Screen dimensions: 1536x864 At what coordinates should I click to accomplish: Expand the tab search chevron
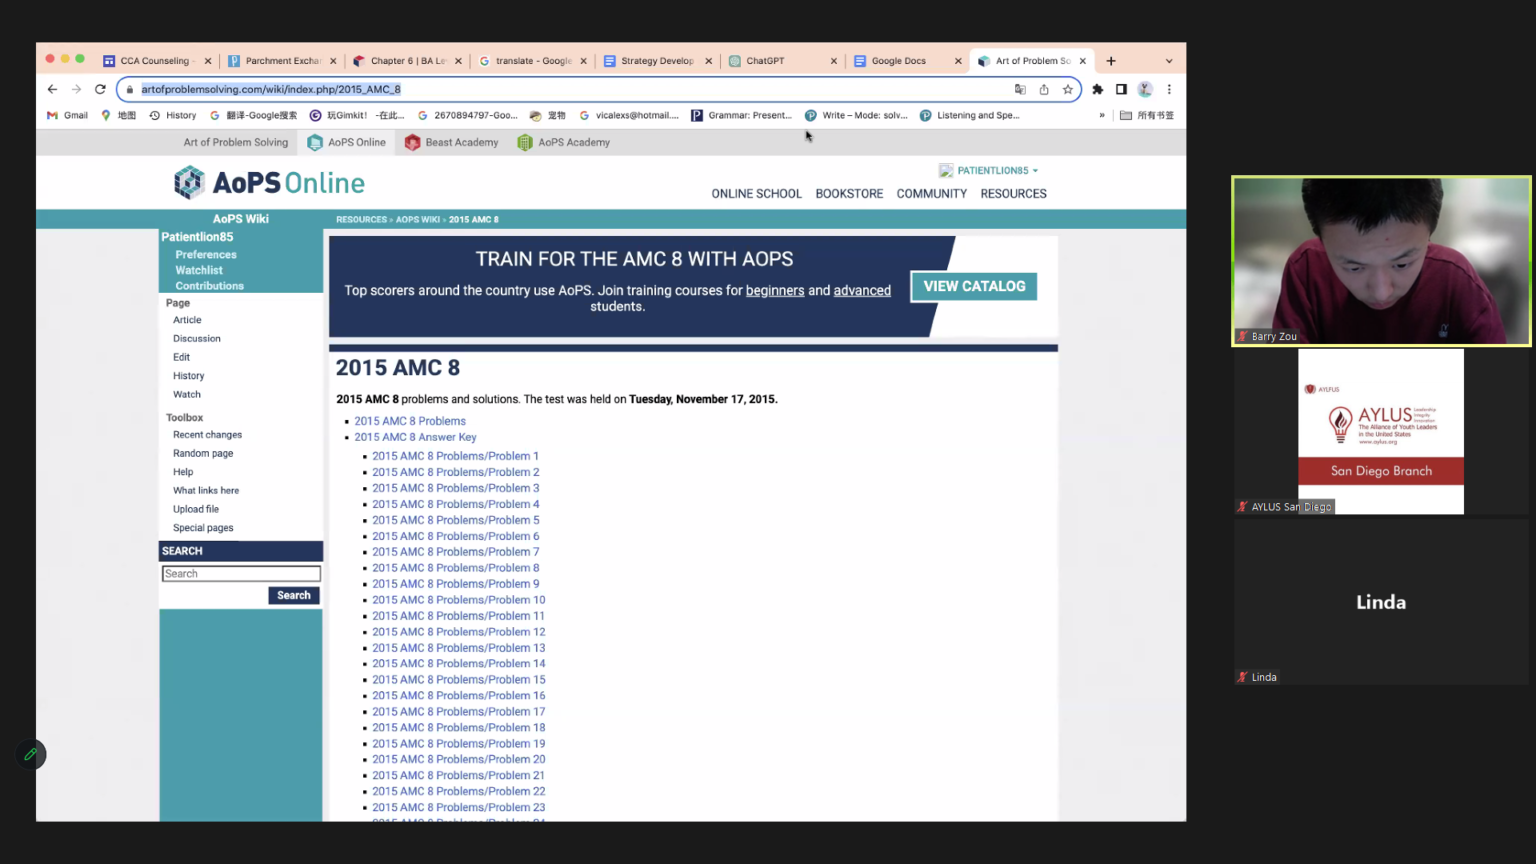click(1169, 61)
